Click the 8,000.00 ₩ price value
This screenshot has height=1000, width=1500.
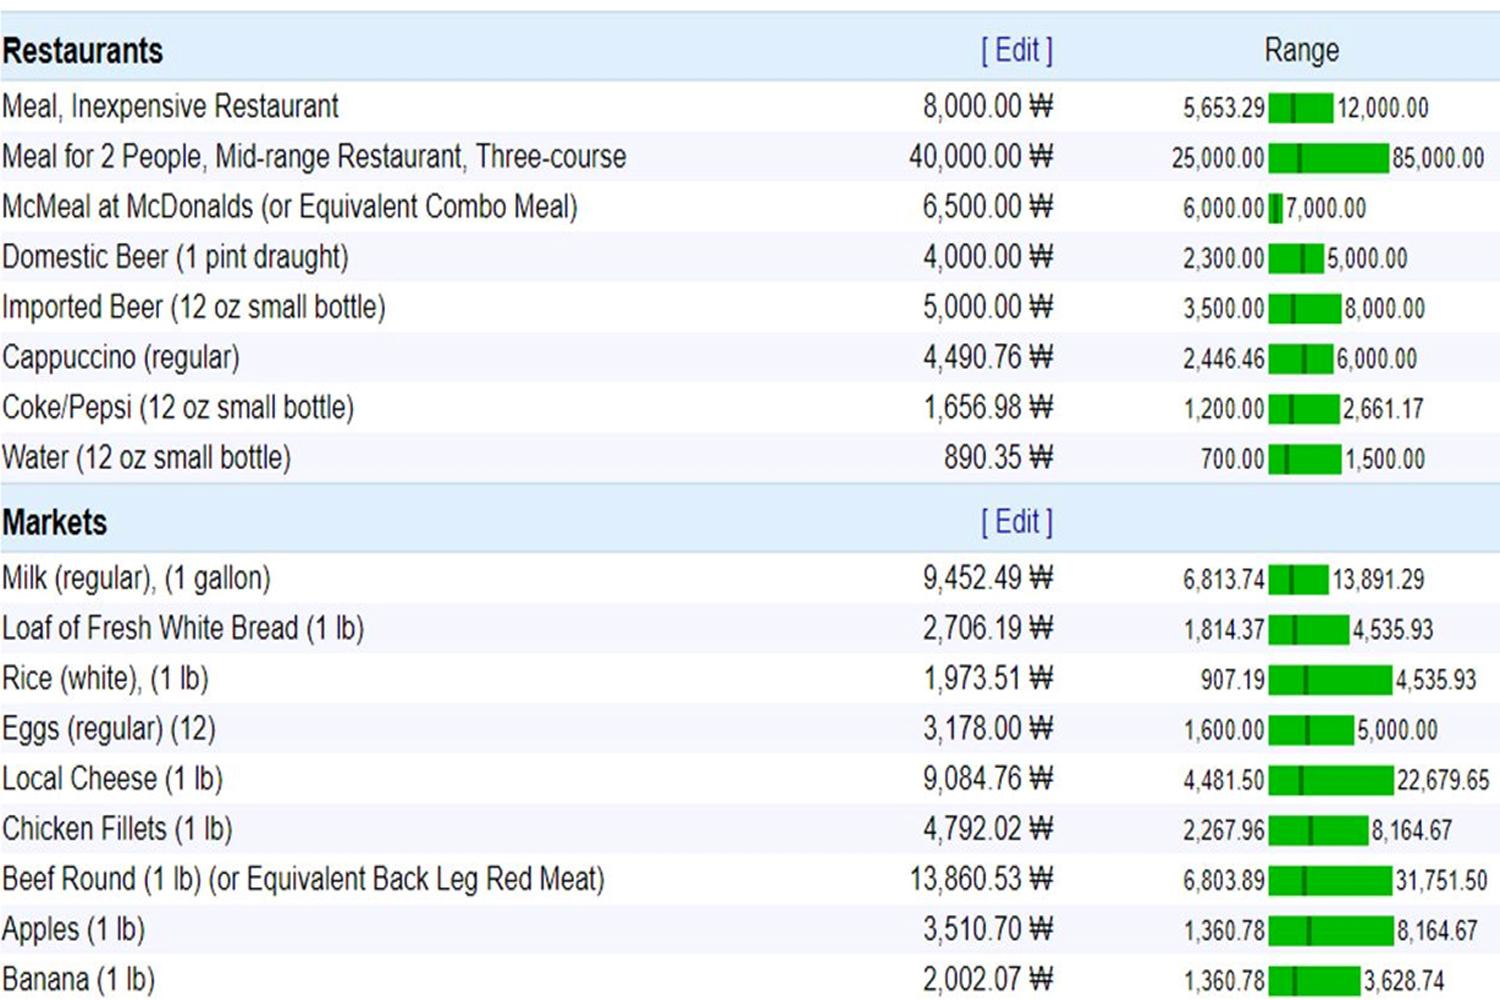(x=988, y=106)
